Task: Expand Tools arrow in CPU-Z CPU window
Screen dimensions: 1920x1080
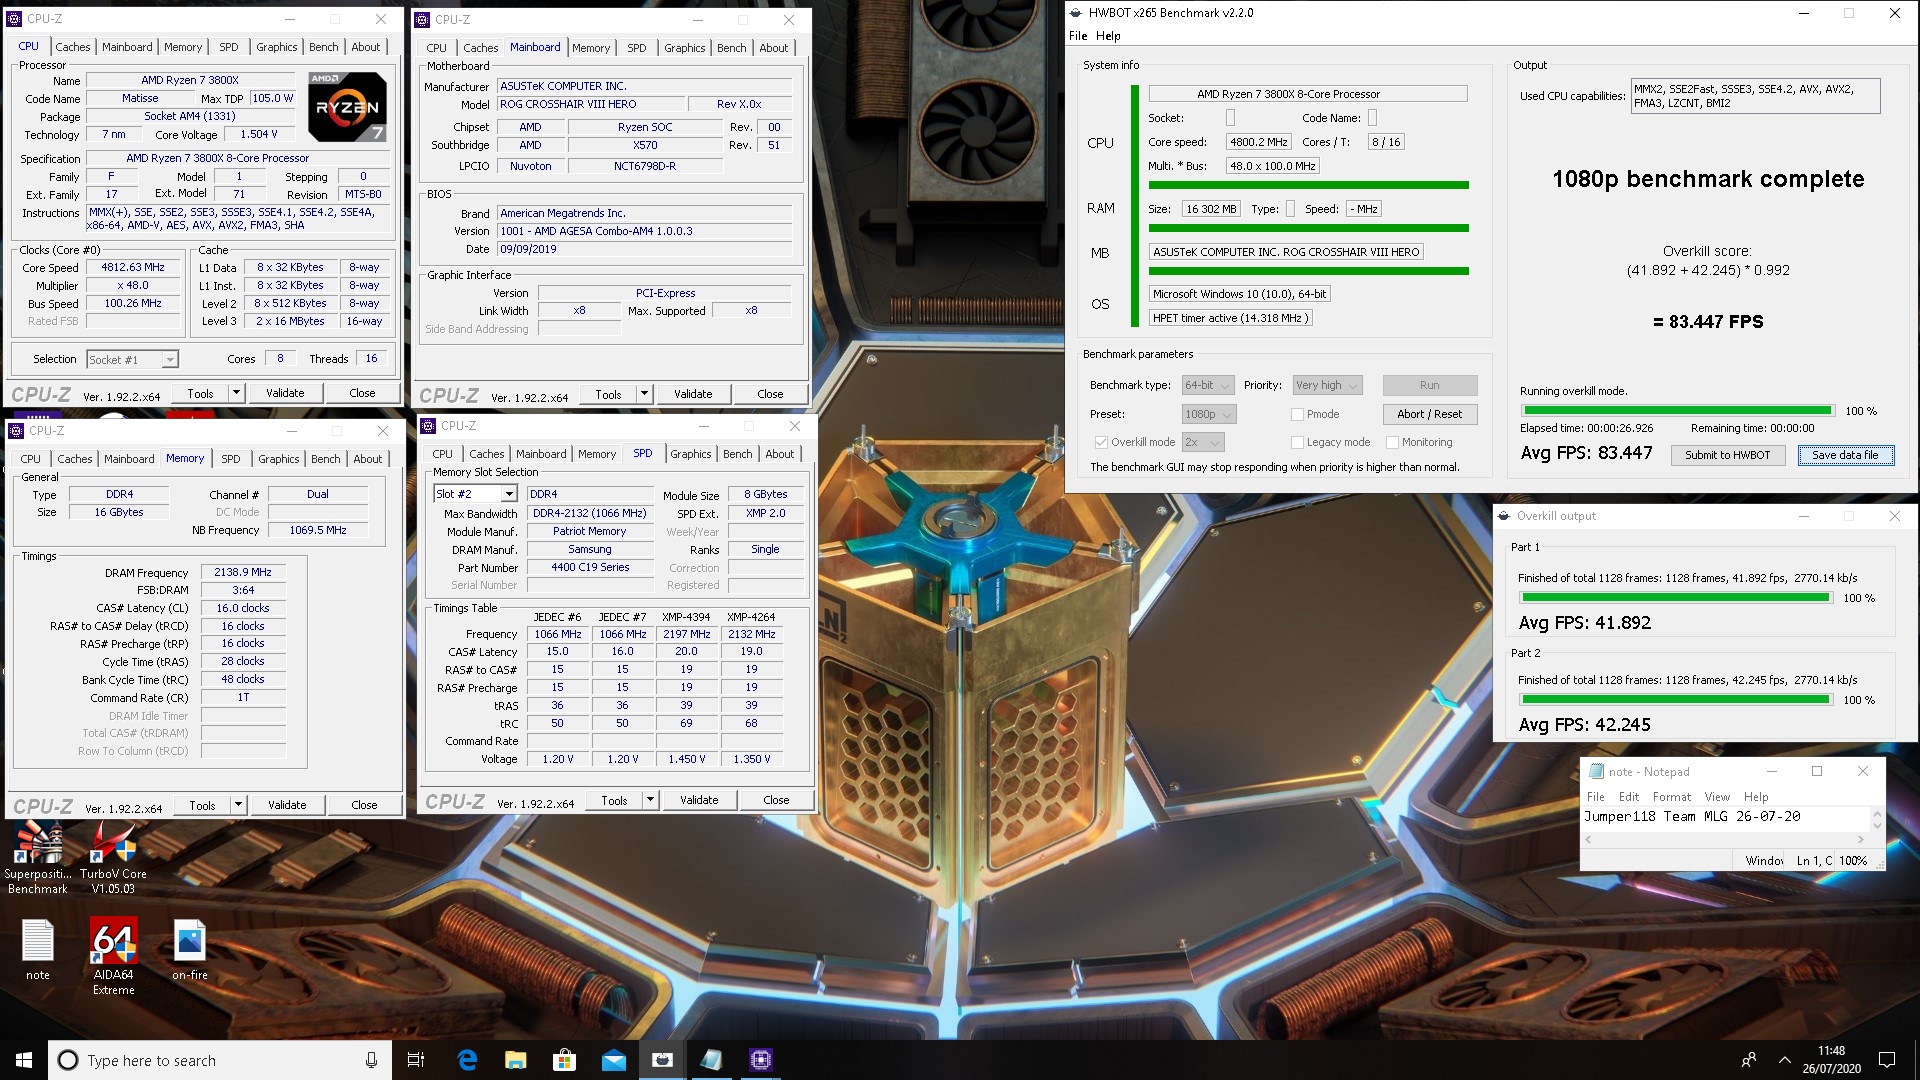Action: 237,393
